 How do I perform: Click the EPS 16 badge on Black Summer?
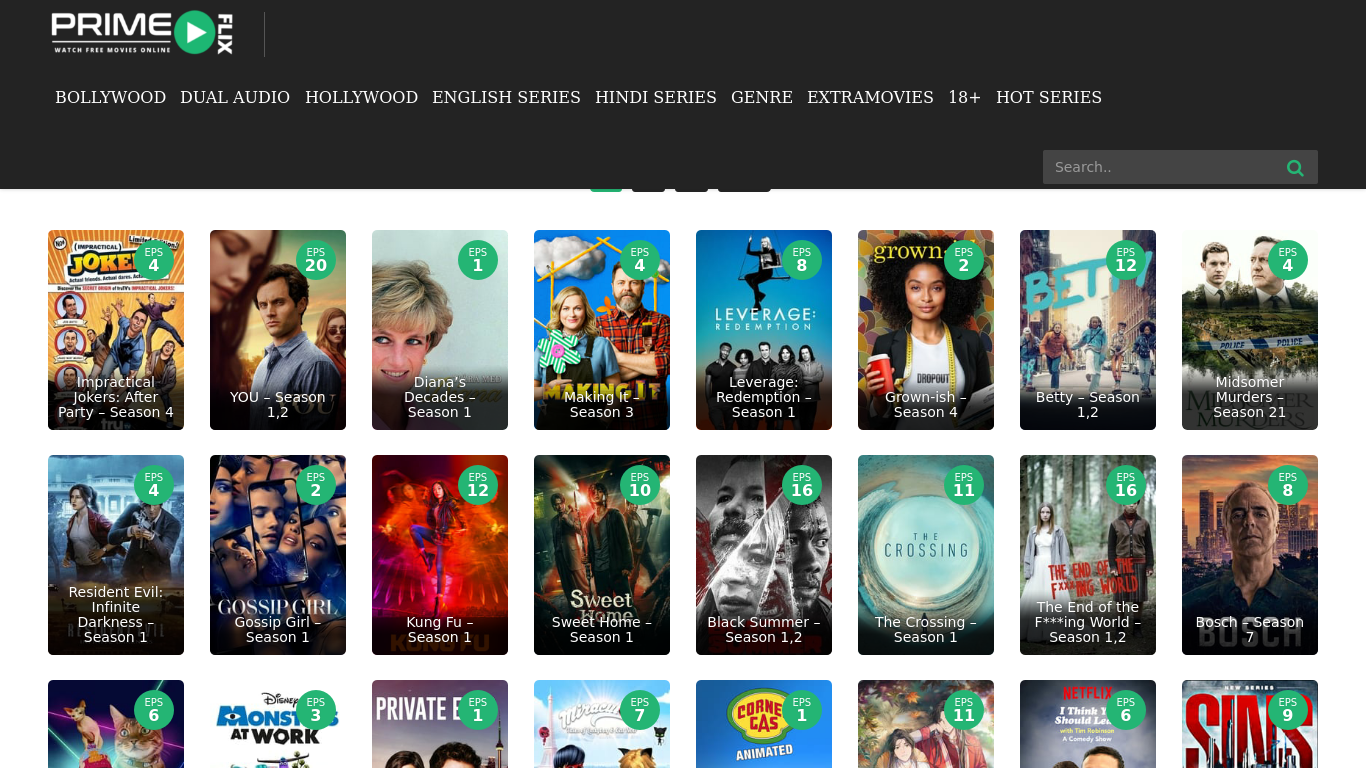click(x=801, y=483)
